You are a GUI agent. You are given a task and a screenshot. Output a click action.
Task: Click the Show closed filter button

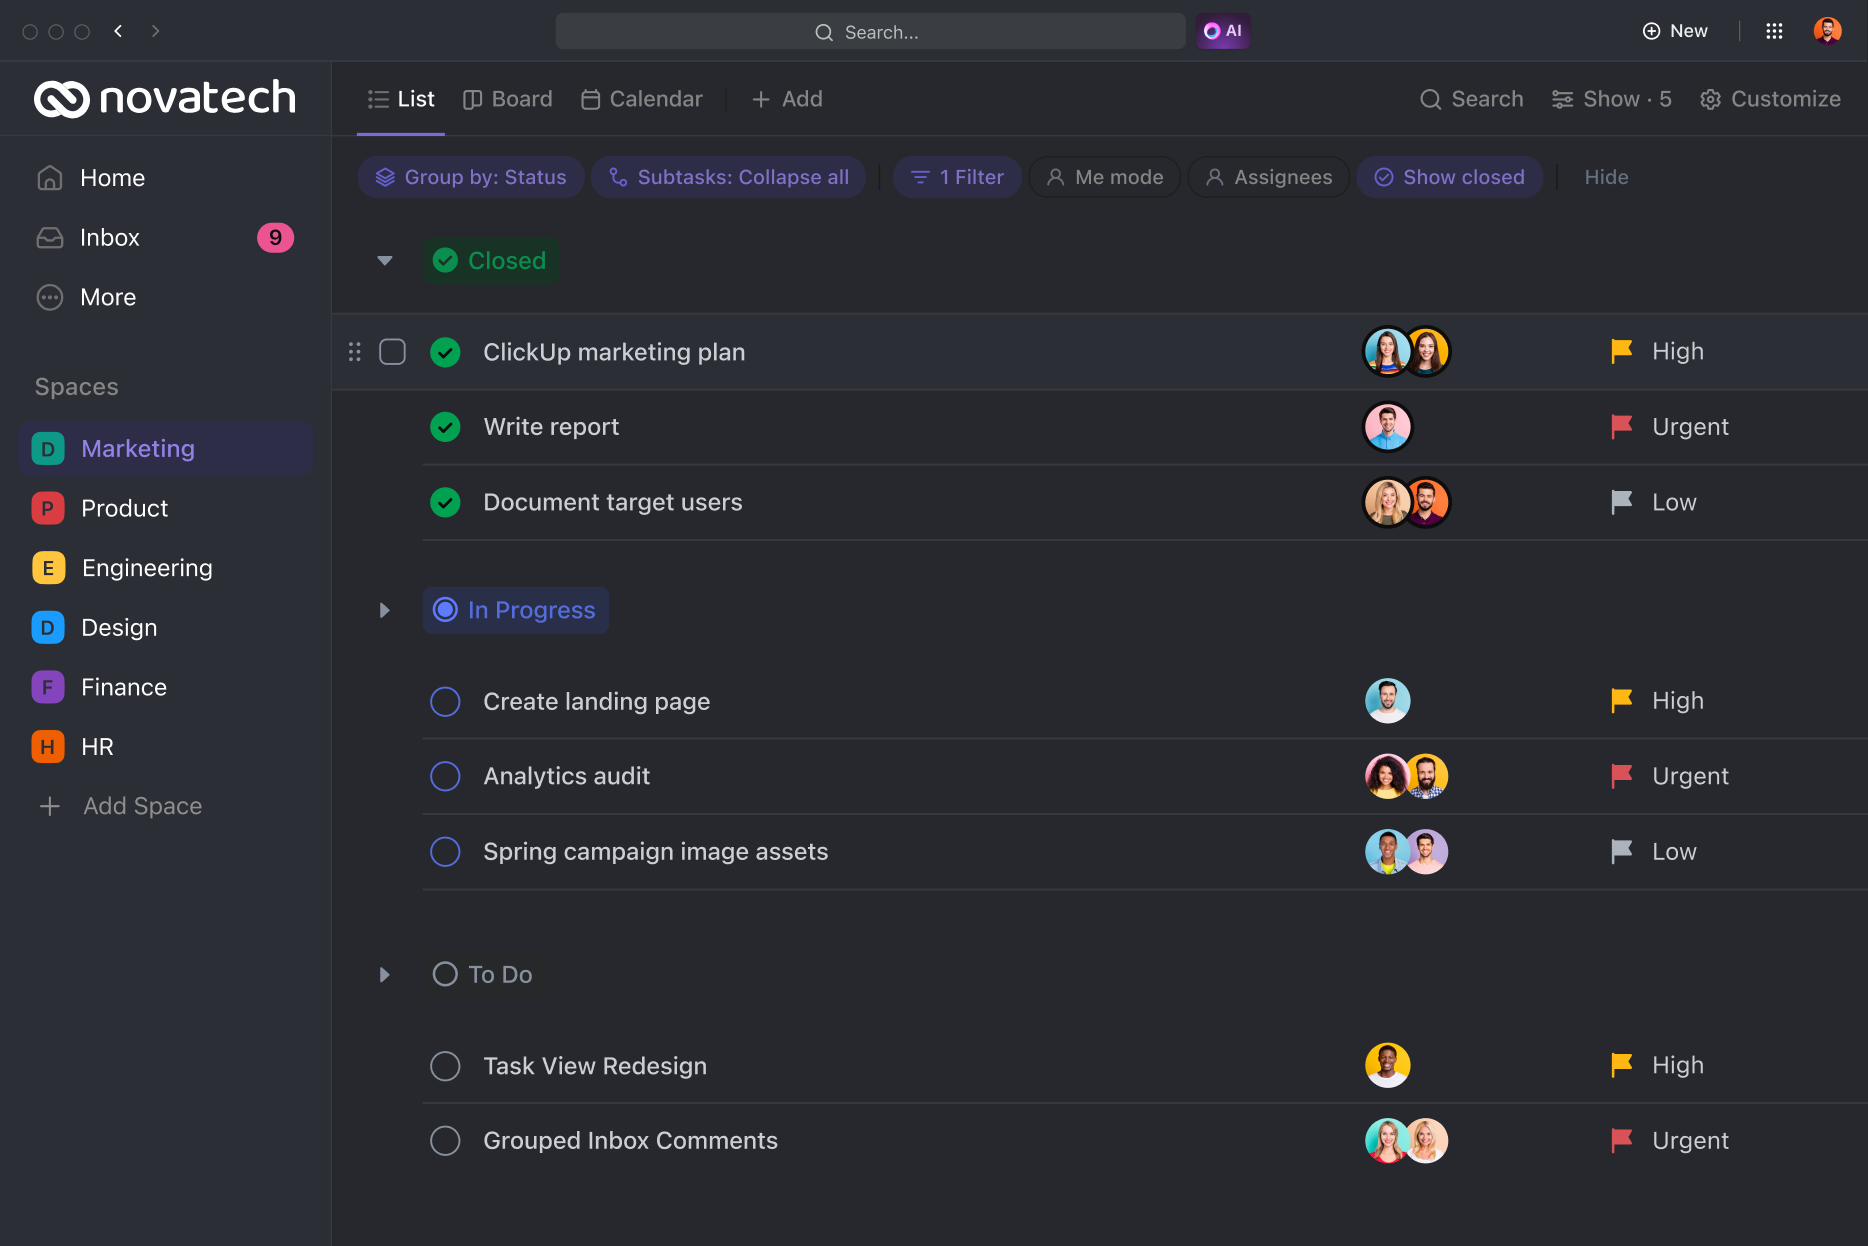[1449, 177]
